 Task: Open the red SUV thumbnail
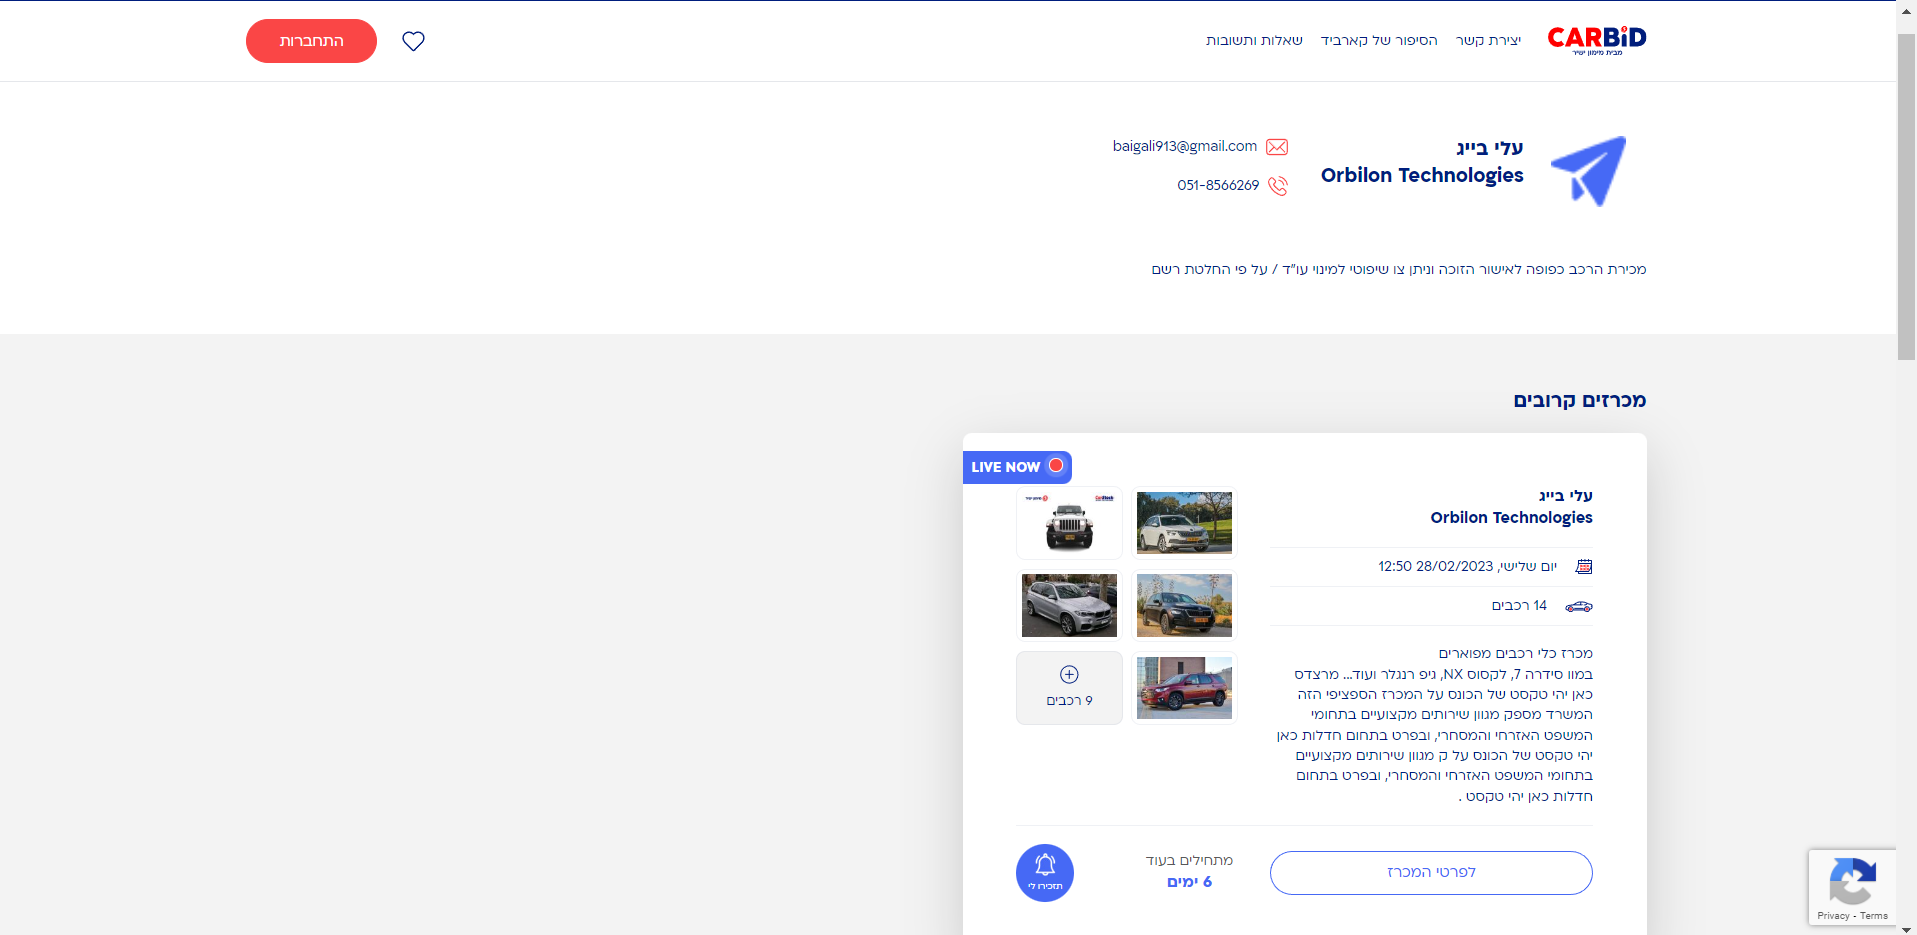[x=1184, y=688]
